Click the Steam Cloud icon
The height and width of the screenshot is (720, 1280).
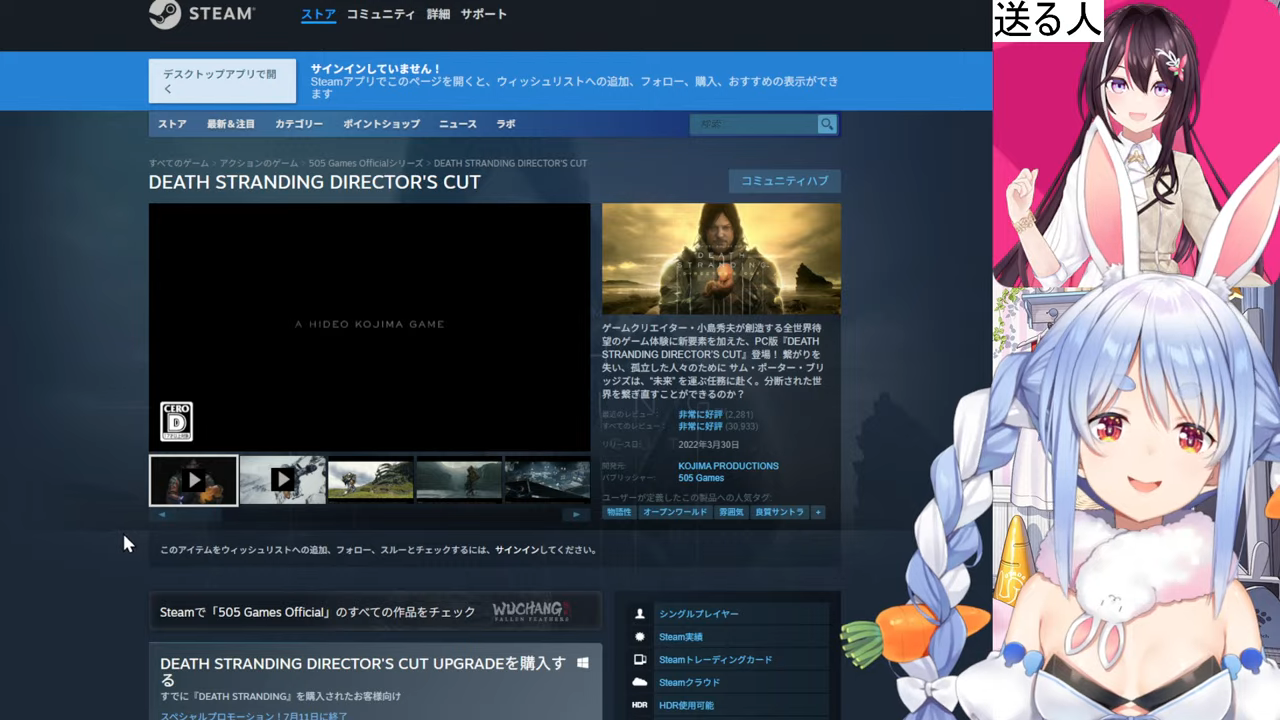(640, 683)
